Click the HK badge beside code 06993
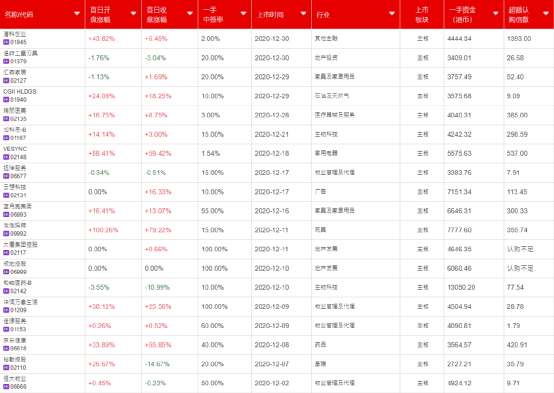The image size is (554, 393). 6,215
